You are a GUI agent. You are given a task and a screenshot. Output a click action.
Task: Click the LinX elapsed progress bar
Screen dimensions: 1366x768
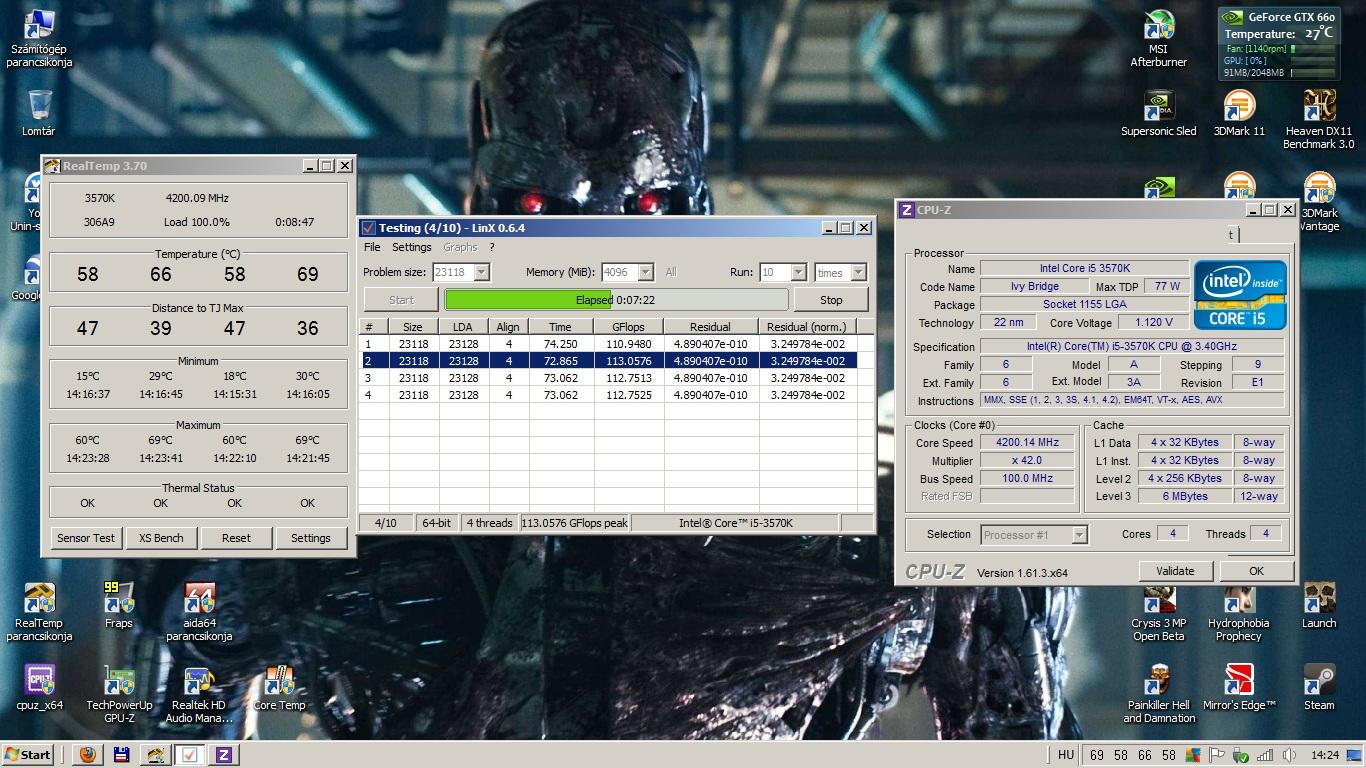[616, 299]
